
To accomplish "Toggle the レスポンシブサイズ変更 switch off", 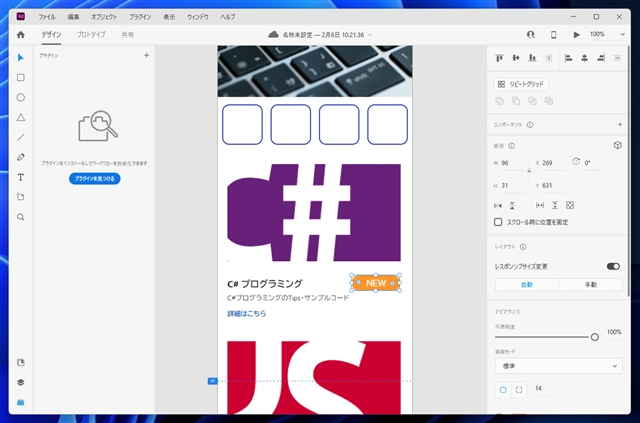I will [613, 266].
